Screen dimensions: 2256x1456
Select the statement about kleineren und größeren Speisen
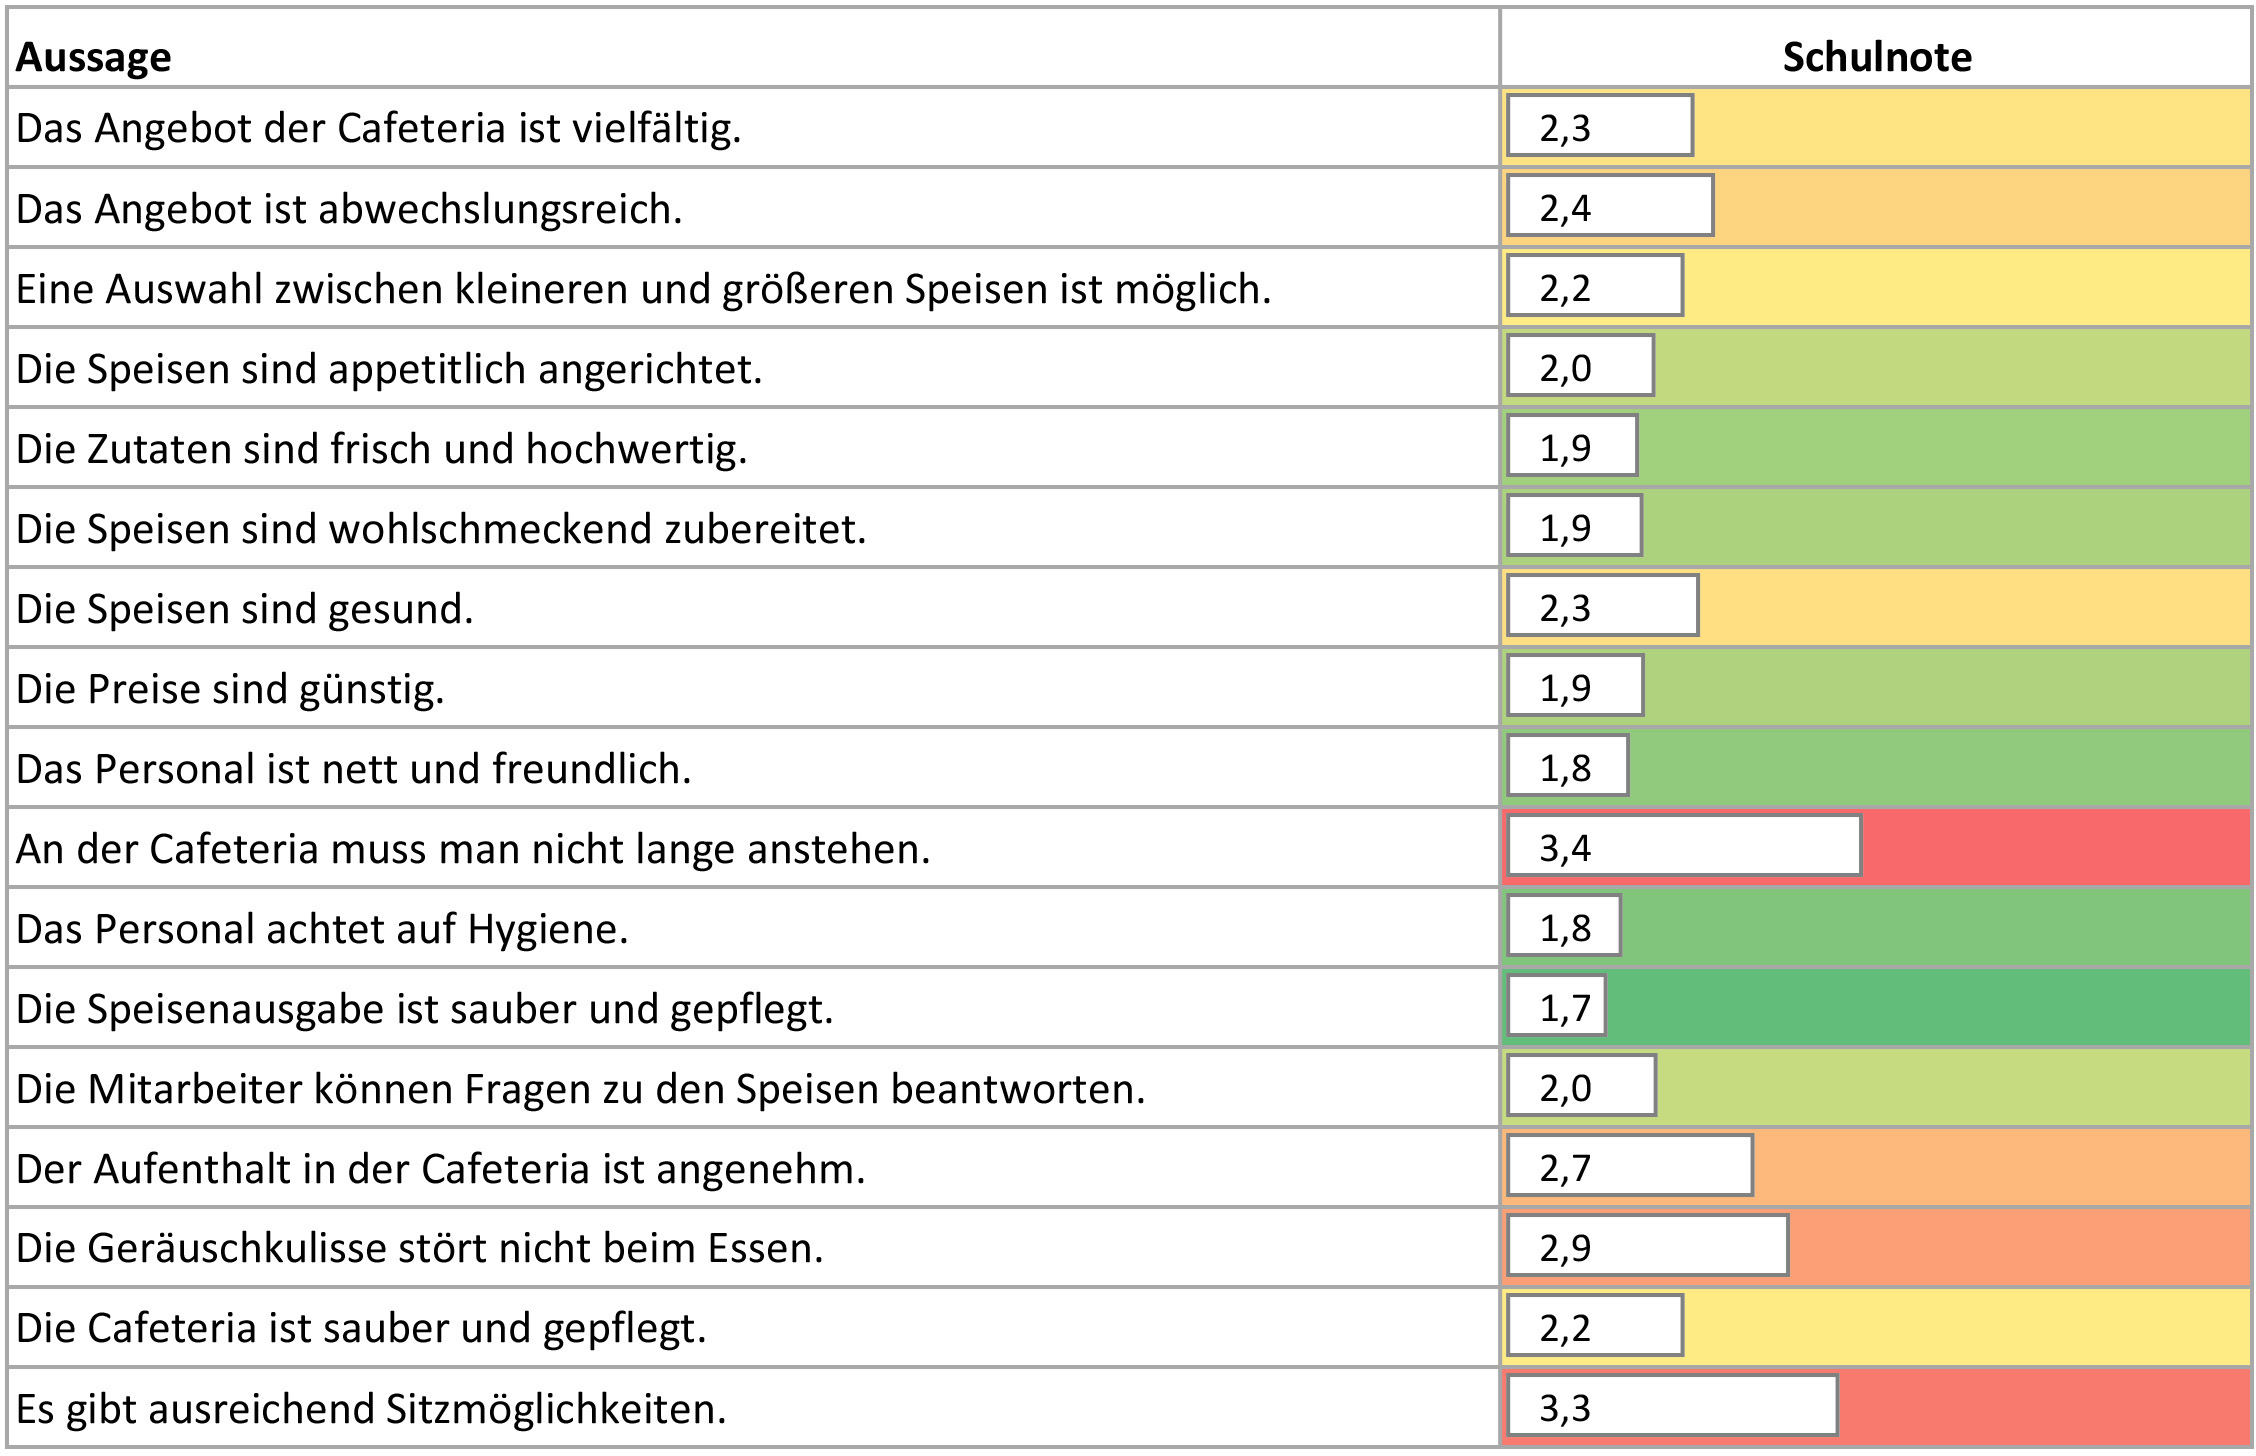point(643,289)
